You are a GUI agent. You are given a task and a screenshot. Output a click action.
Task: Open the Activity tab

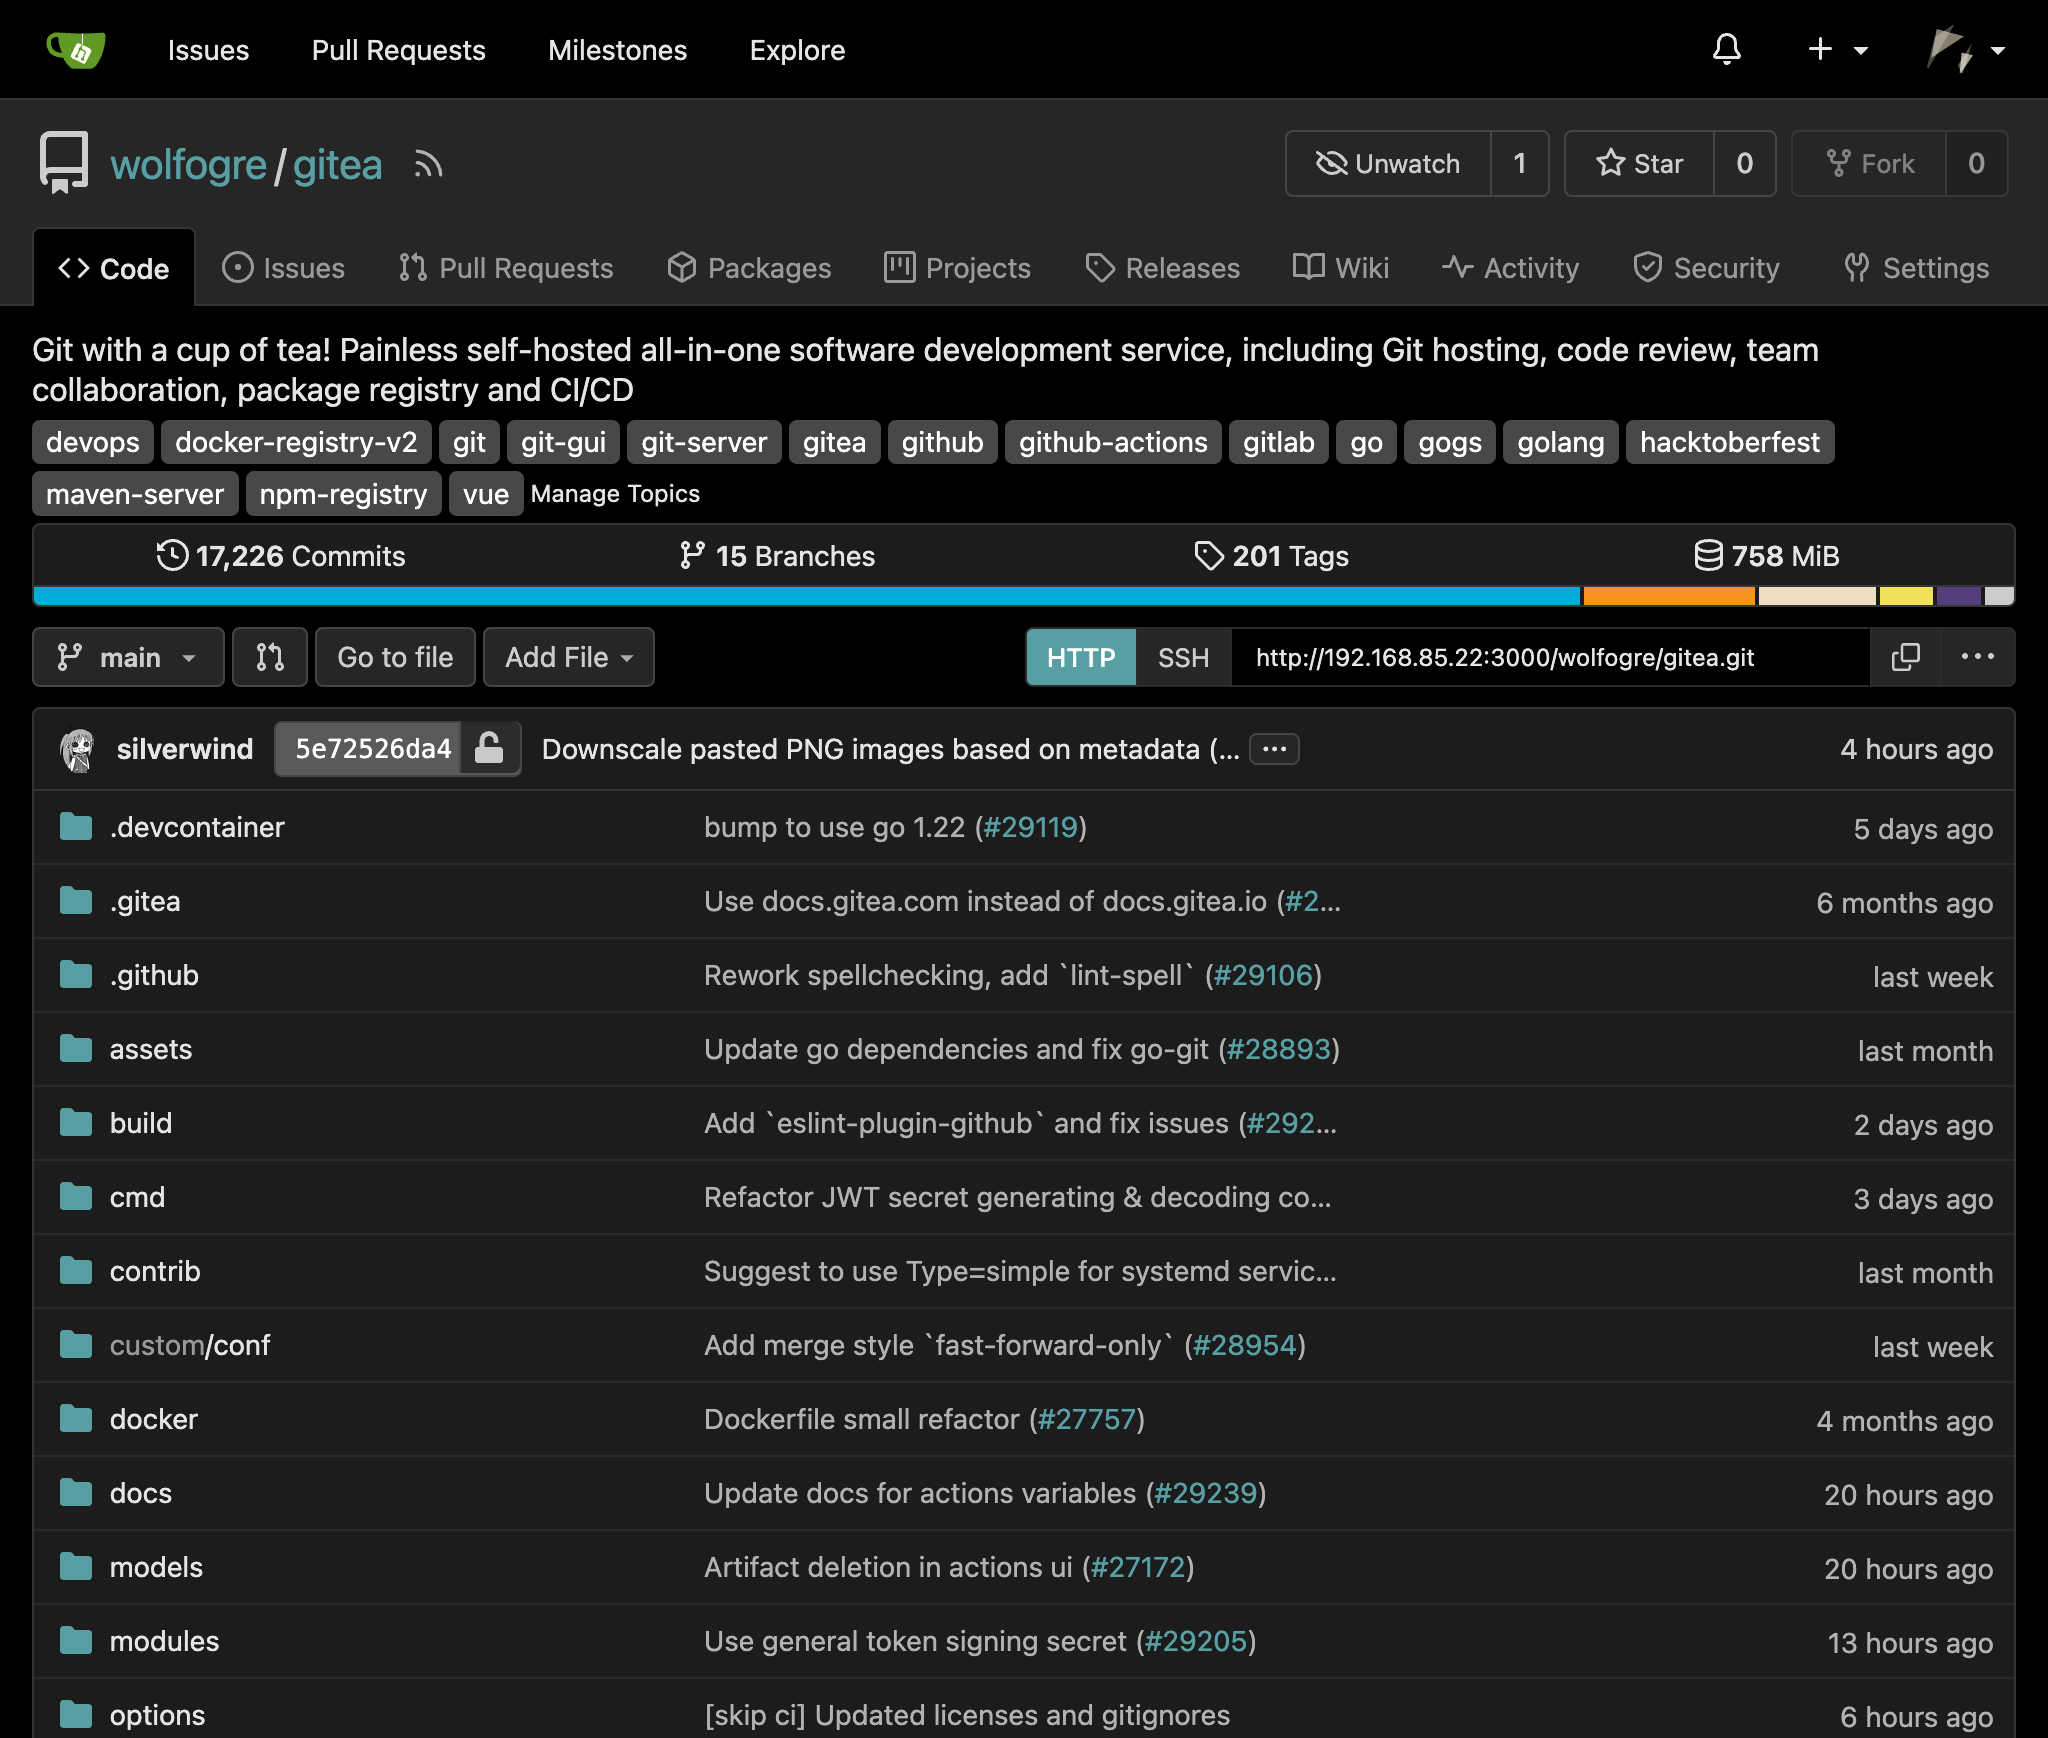(1511, 268)
